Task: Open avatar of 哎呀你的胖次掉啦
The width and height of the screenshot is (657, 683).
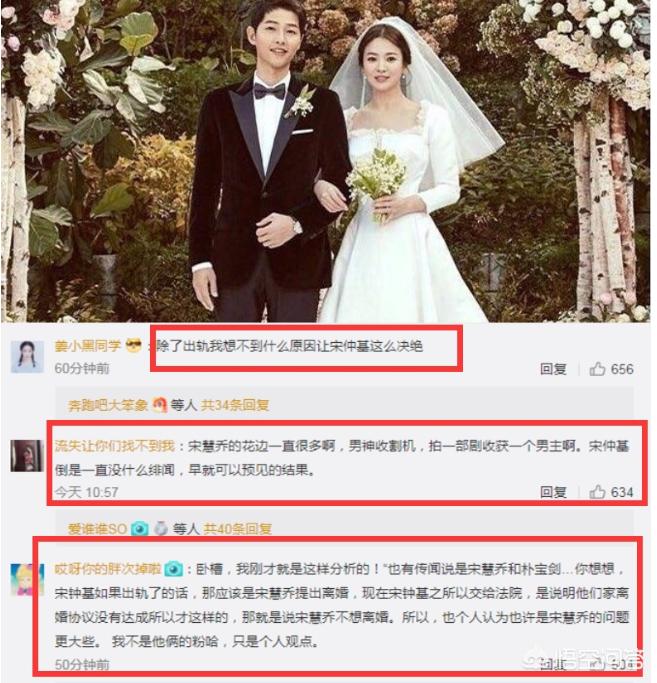Action: click(27, 579)
